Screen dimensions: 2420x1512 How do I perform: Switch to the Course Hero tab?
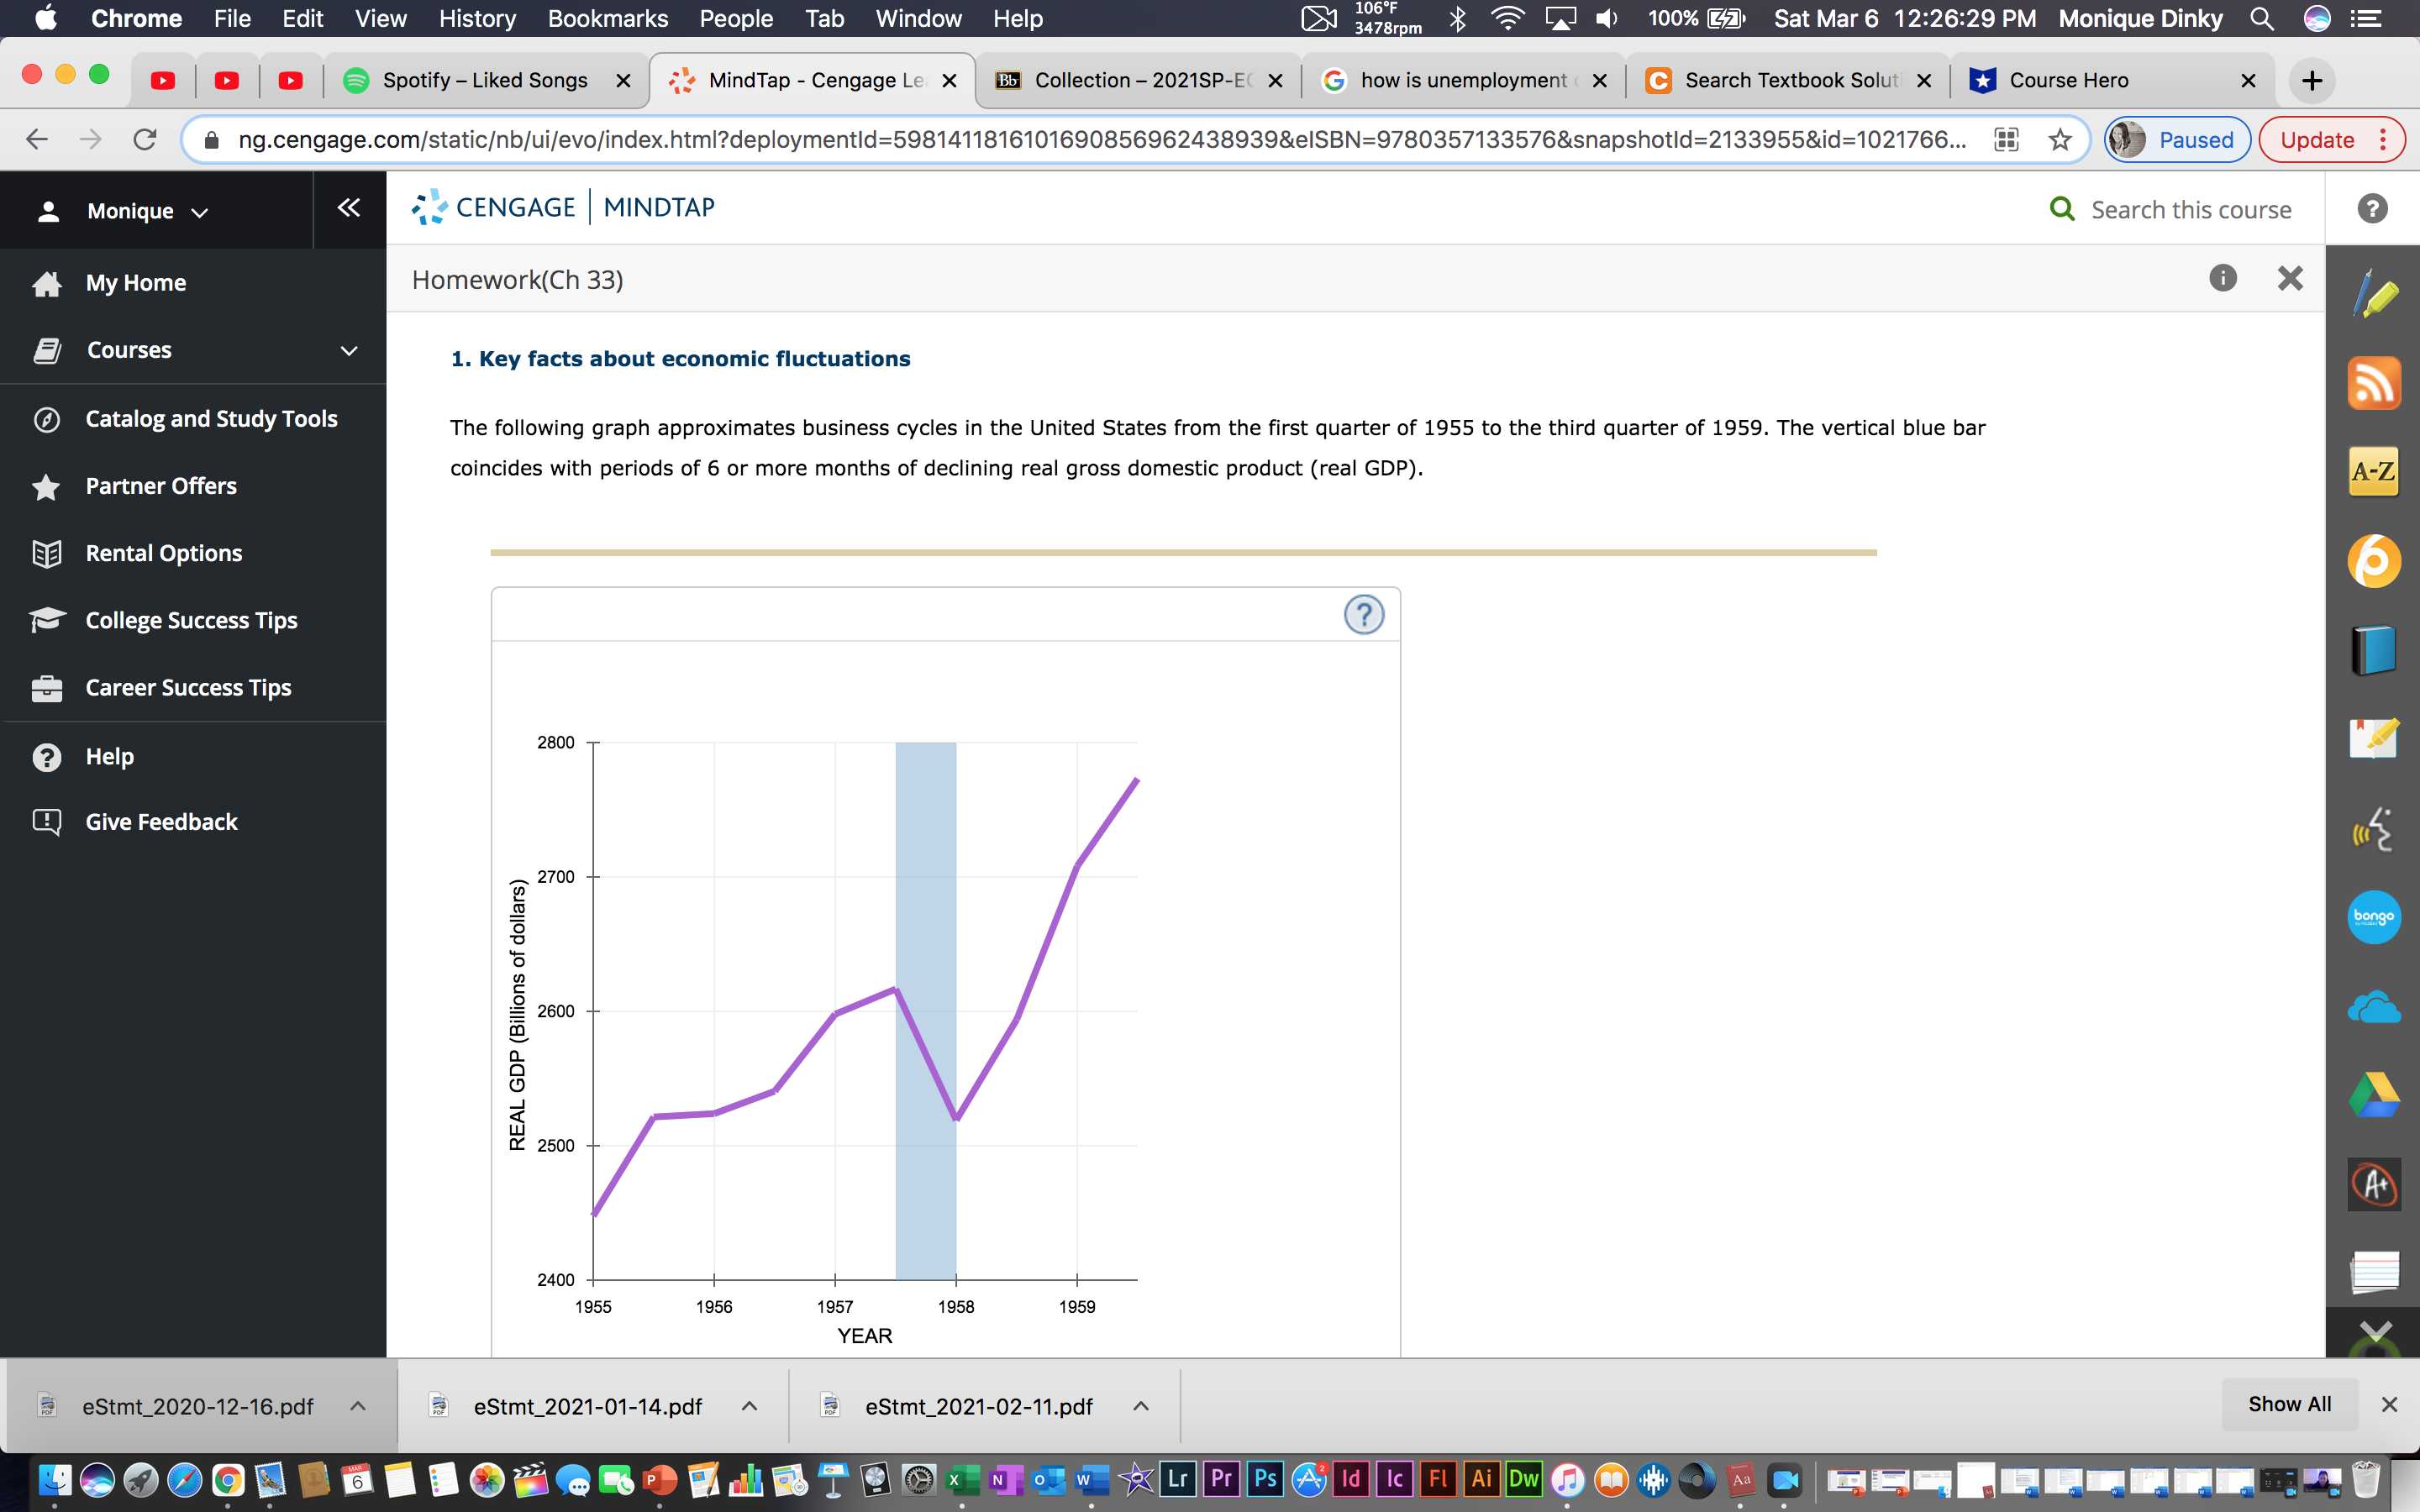click(2068, 80)
